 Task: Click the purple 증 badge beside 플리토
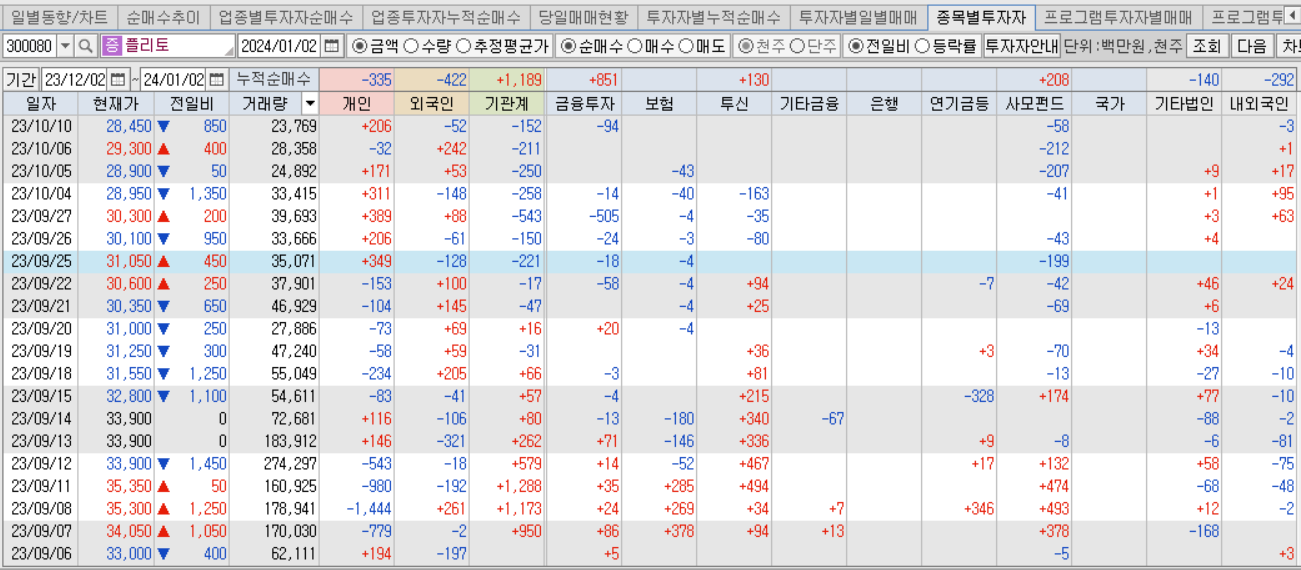point(110,46)
